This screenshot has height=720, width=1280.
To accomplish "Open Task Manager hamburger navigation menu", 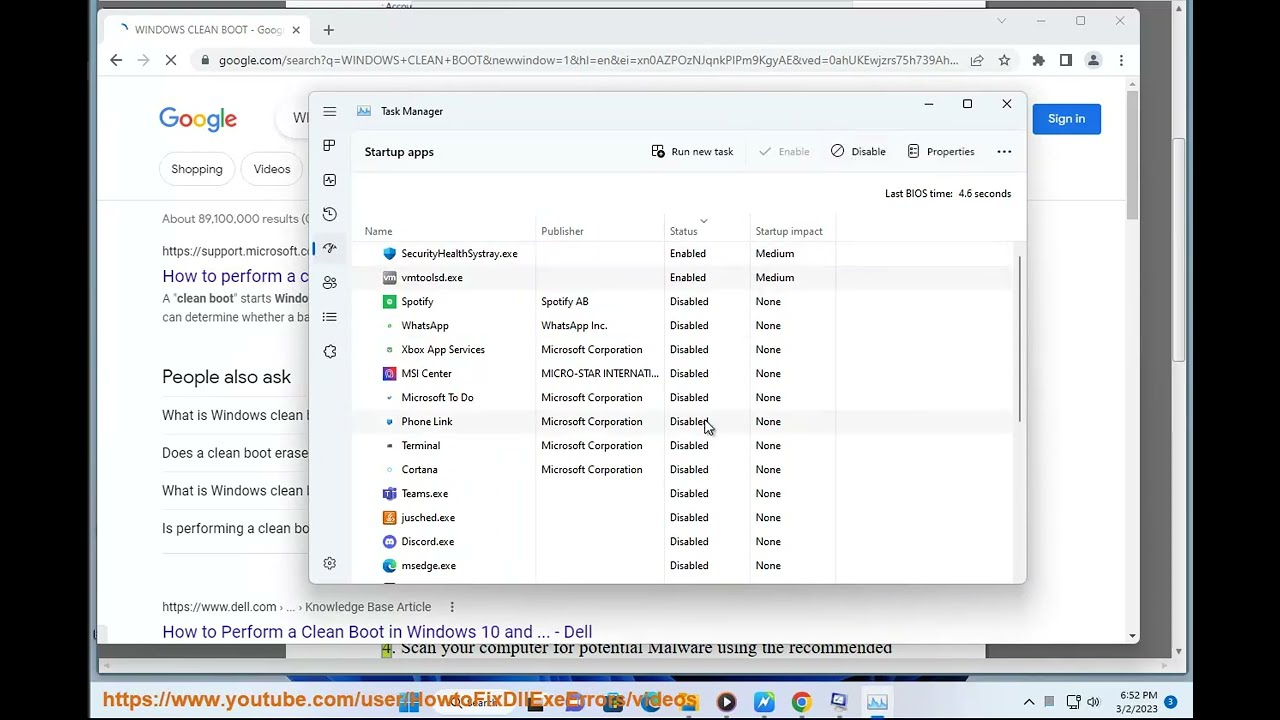I will click(329, 112).
